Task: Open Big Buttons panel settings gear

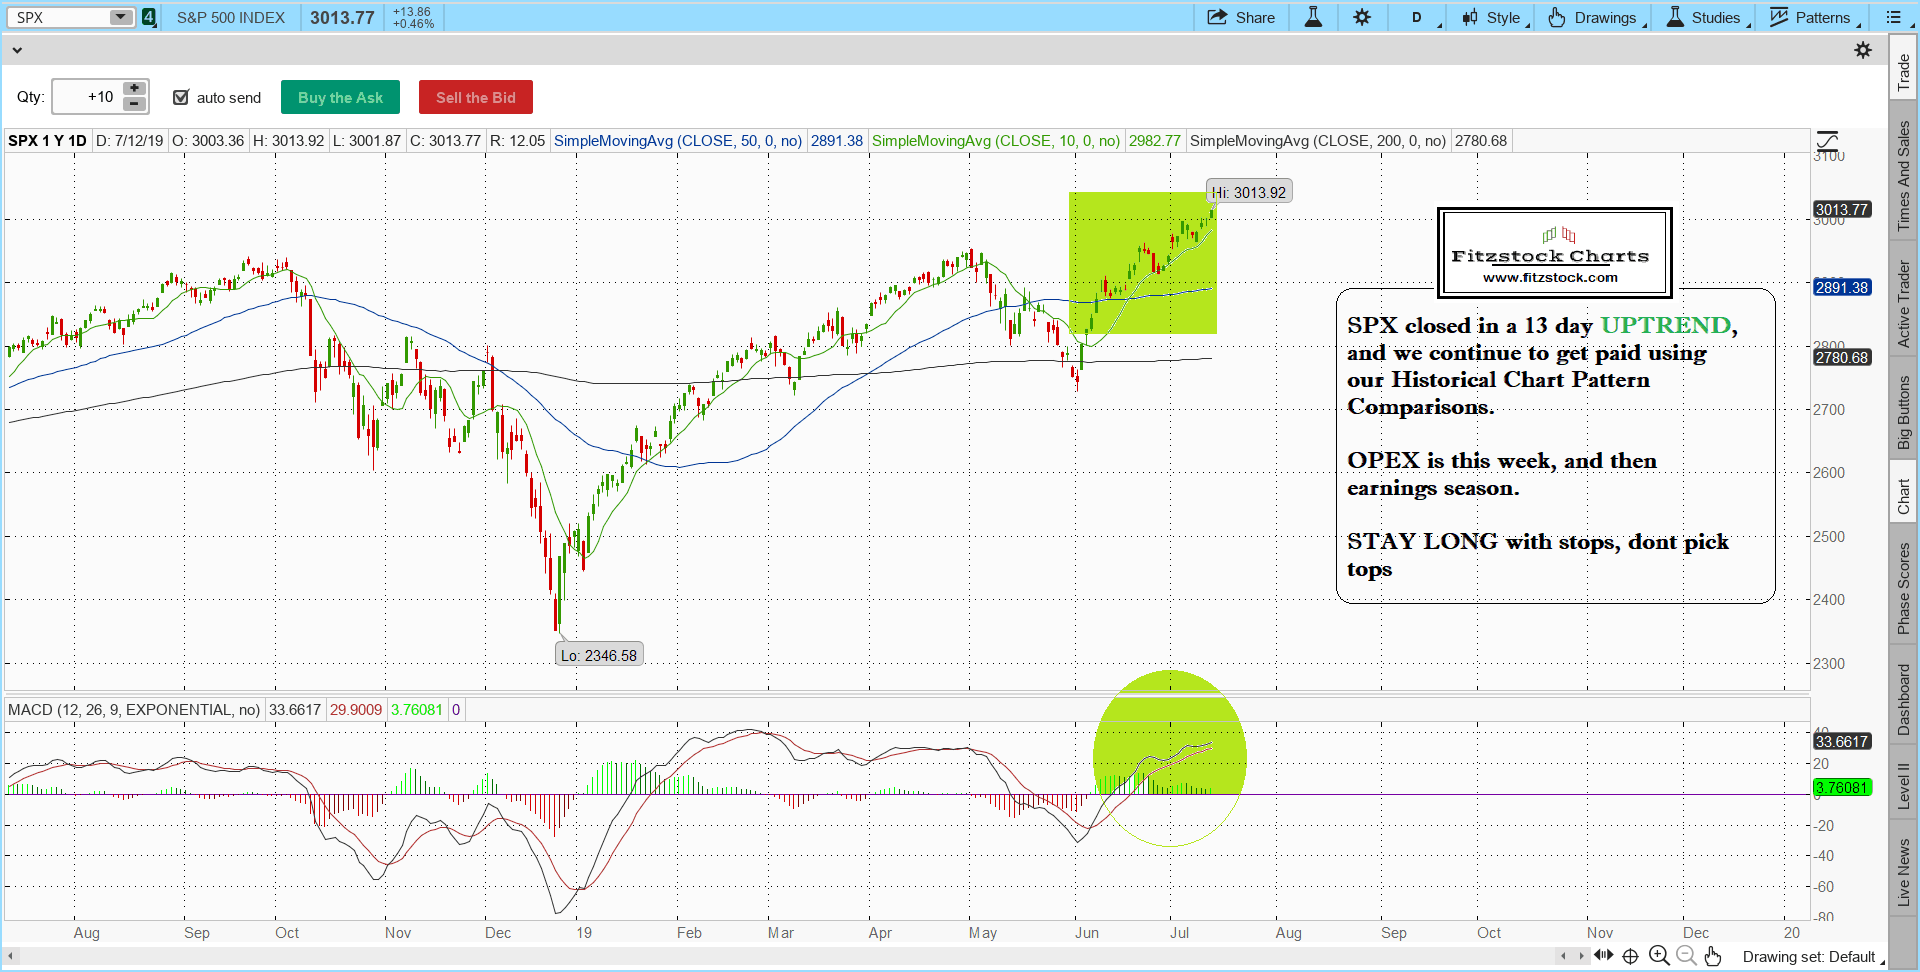Action: [1862, 50]
